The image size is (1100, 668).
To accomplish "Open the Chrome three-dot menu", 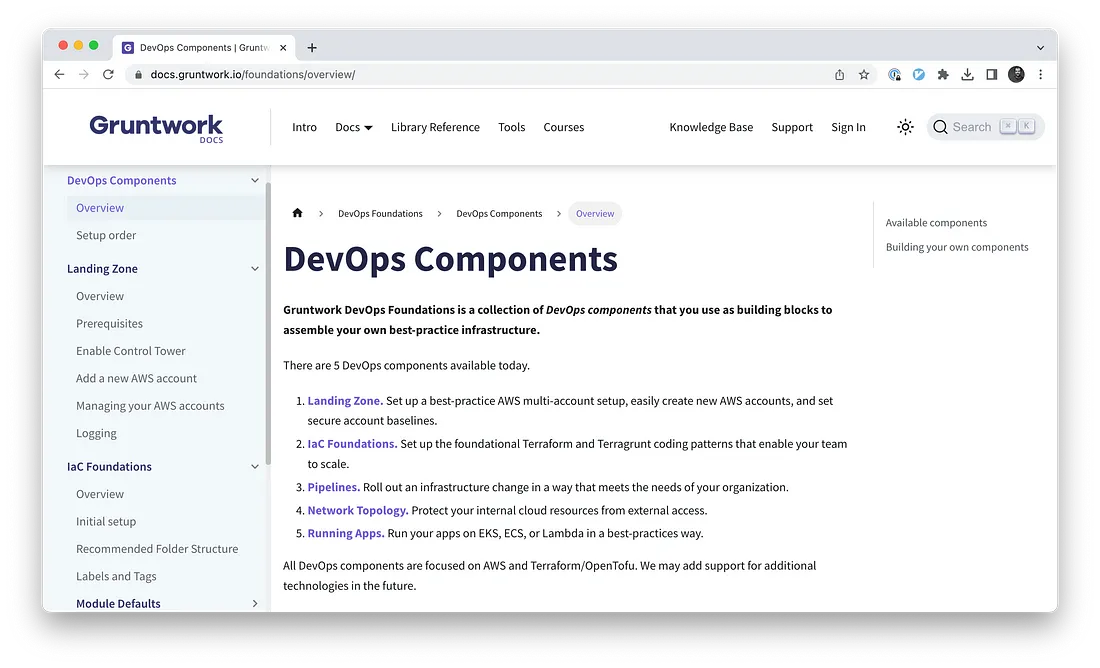I will click(1040, 74).
